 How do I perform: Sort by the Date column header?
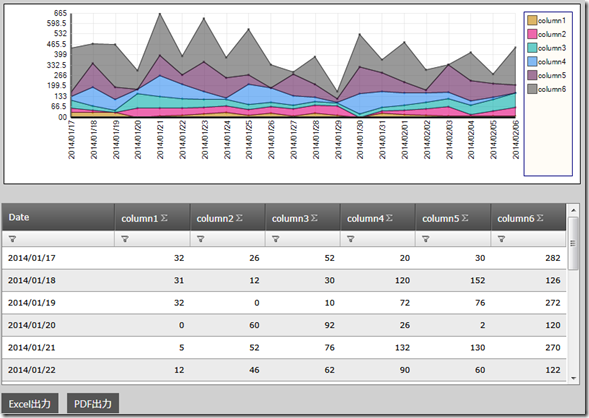point(58,217)
